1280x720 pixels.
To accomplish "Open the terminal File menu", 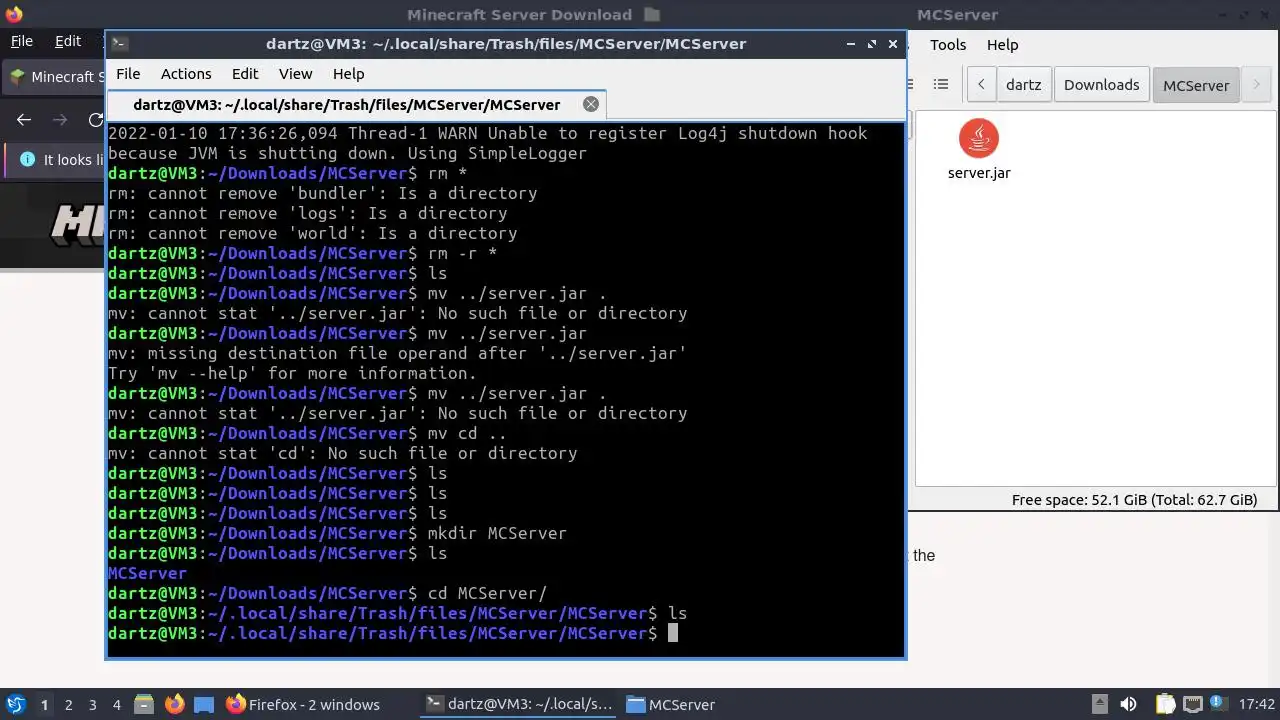I will click(128, 74).
